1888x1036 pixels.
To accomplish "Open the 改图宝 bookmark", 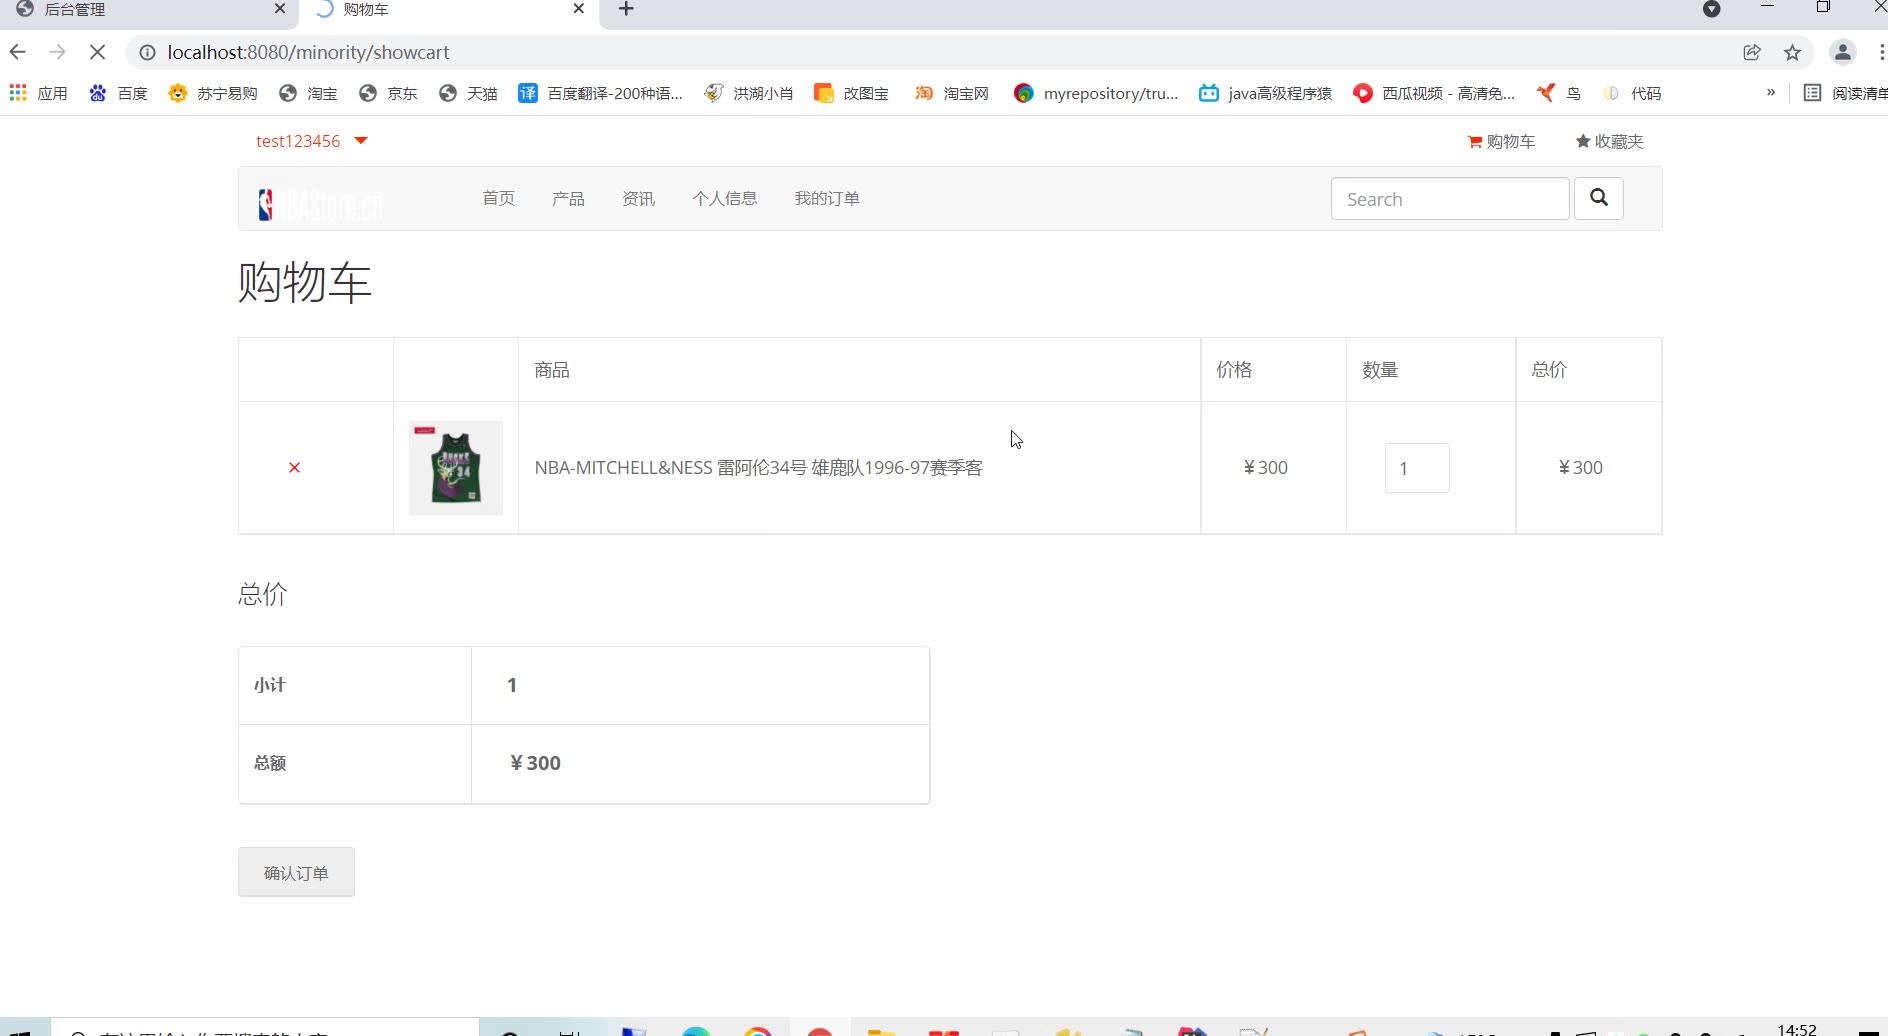I will tap(852, 93).
